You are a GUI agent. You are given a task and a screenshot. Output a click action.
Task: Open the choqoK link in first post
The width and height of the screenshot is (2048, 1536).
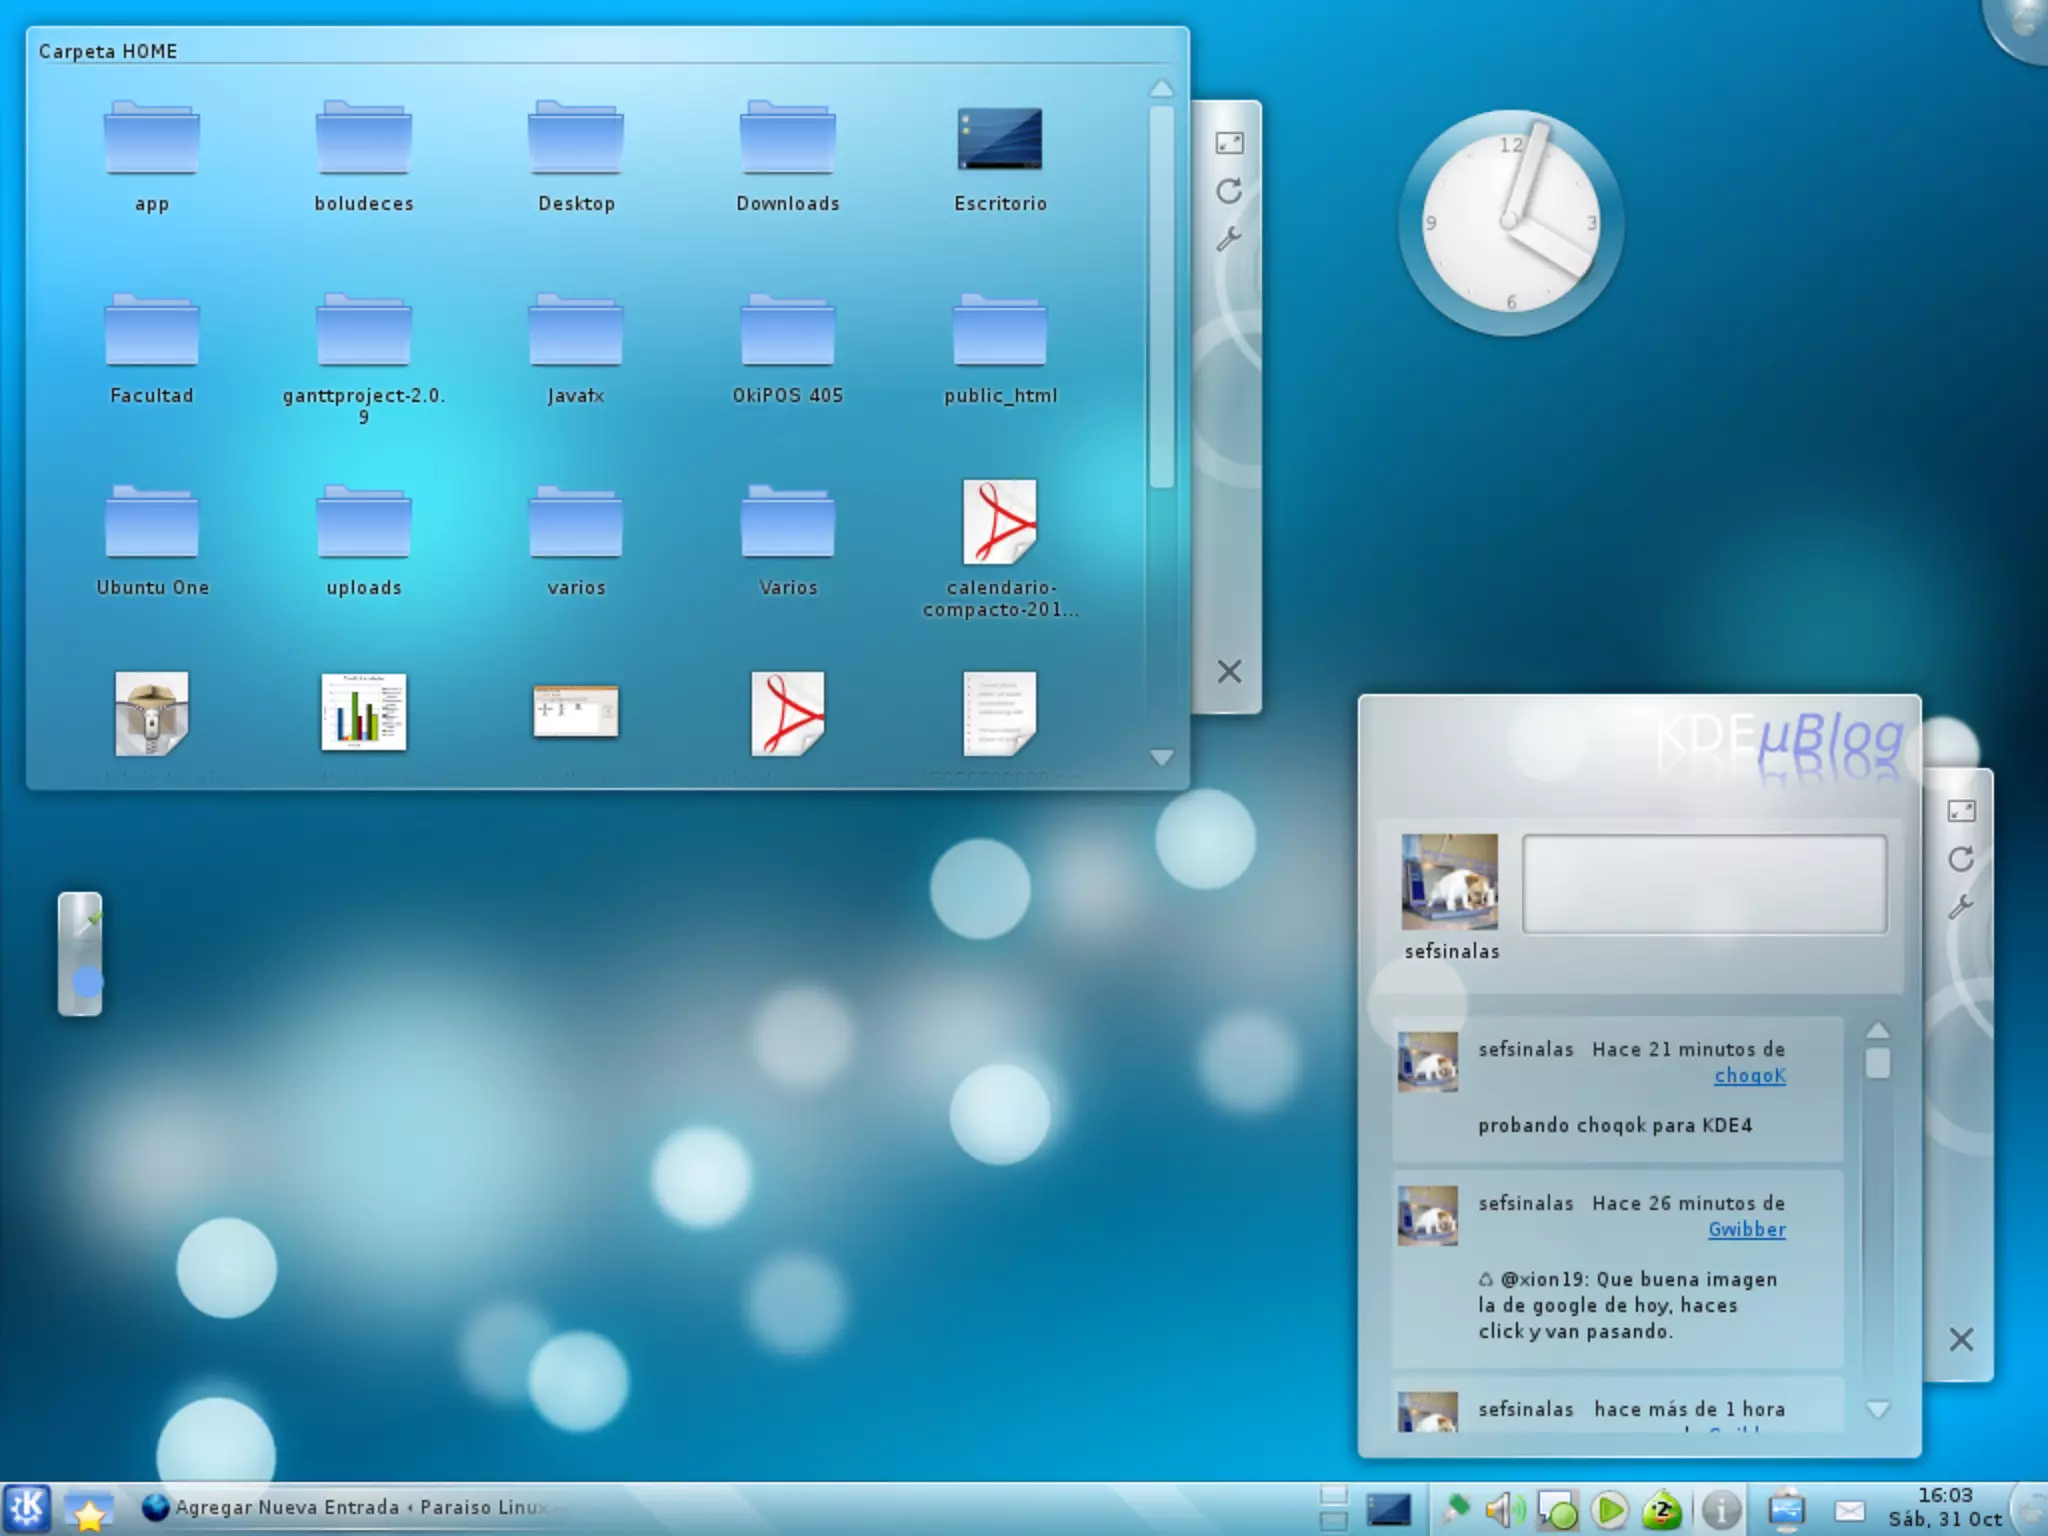1749,1076
